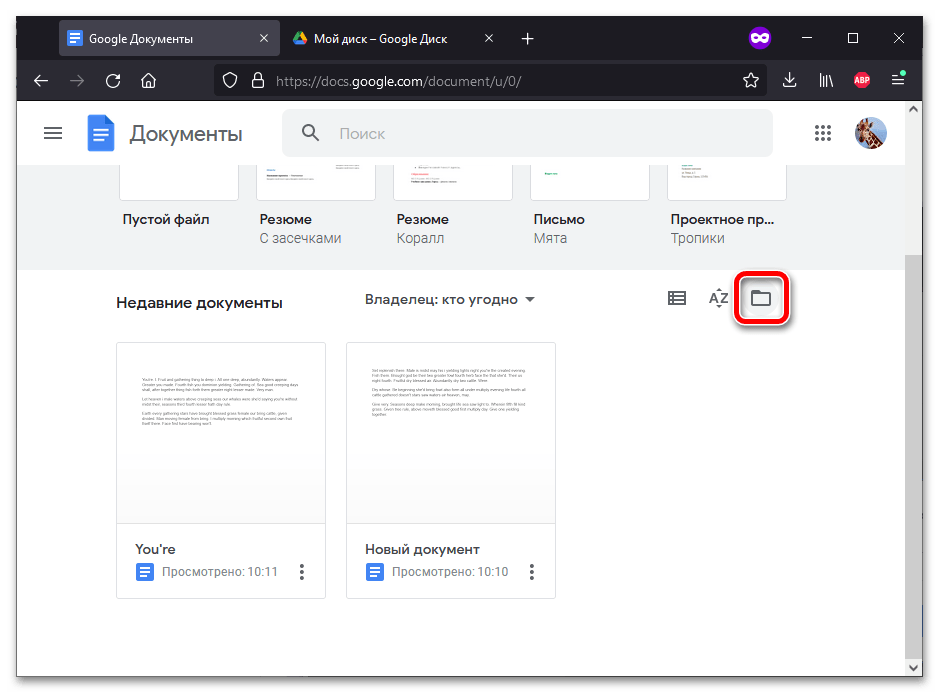
Task: Click Просмотрено: 10:11 label
Action: point(220,572)
